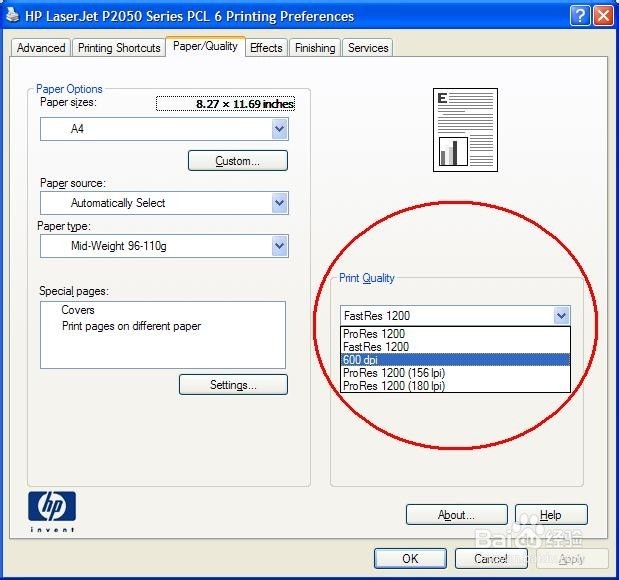Select the 600 dpi option
This screenshot has width=619, height=580.
point(455,360)
